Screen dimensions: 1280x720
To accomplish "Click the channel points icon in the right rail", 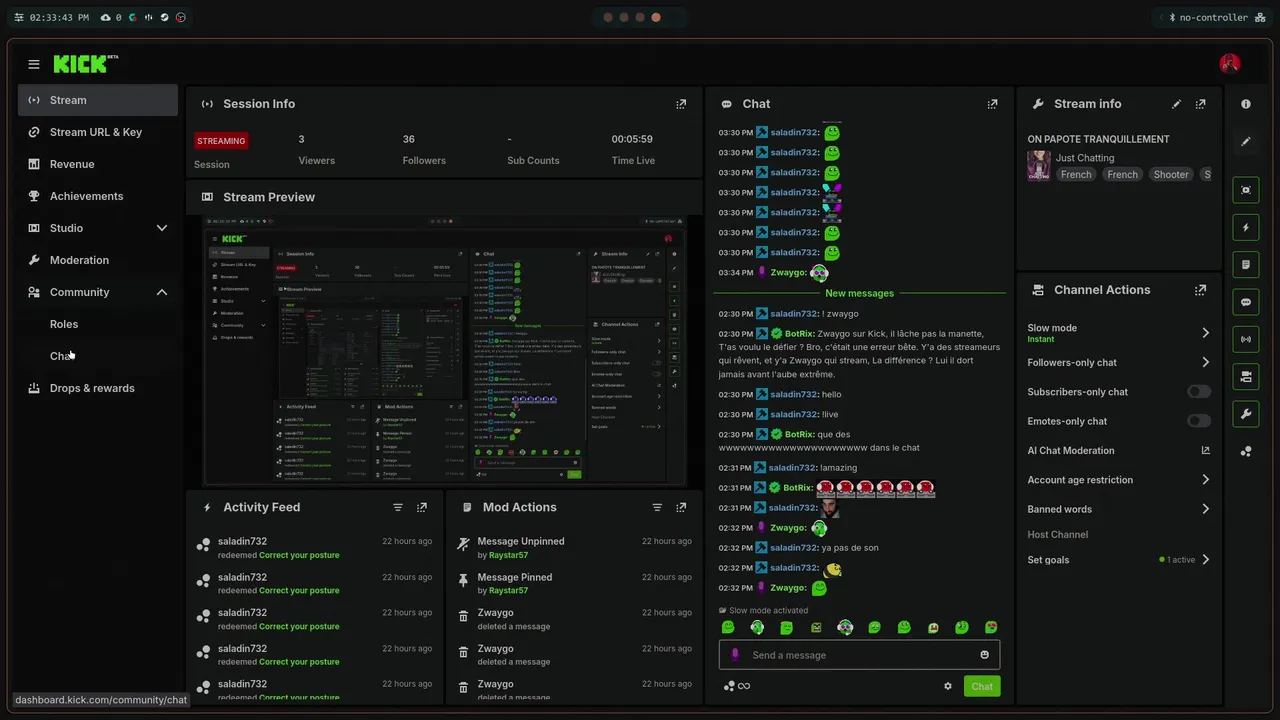I will tap(1246, 452).
